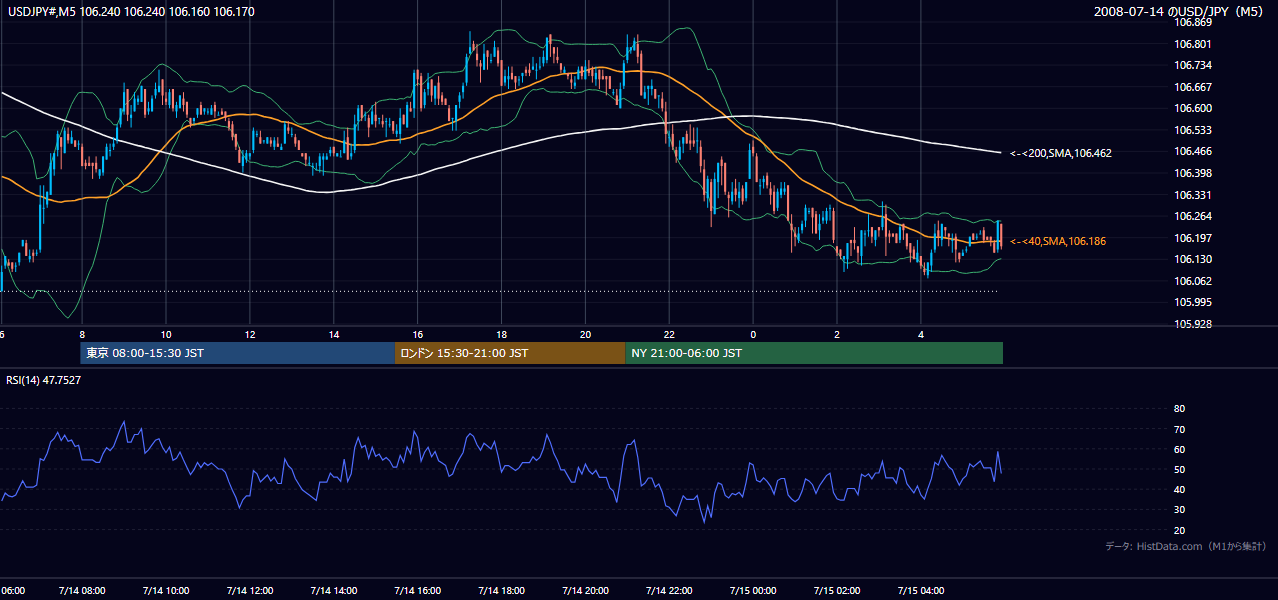Click price axis value 106.533
The image size is (1278, 600).
coord(1194,130)
